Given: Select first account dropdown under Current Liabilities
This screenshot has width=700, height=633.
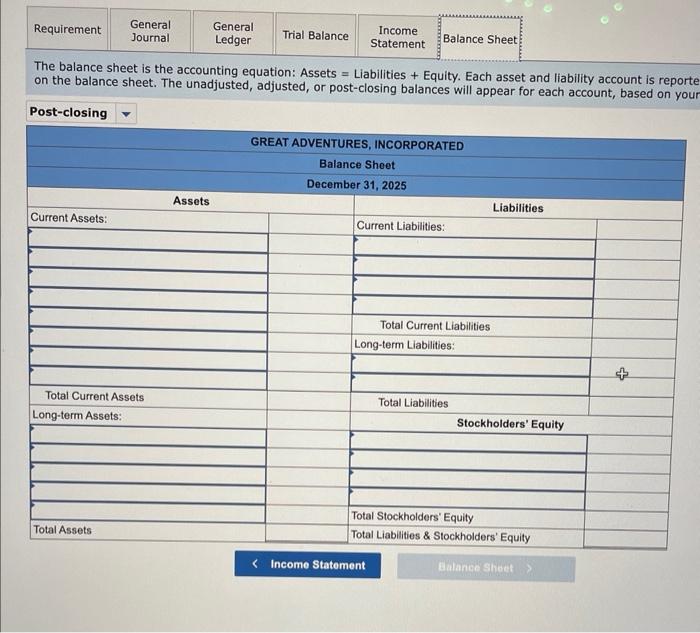Looking at the screenshot, I should (x=475, y=248).
